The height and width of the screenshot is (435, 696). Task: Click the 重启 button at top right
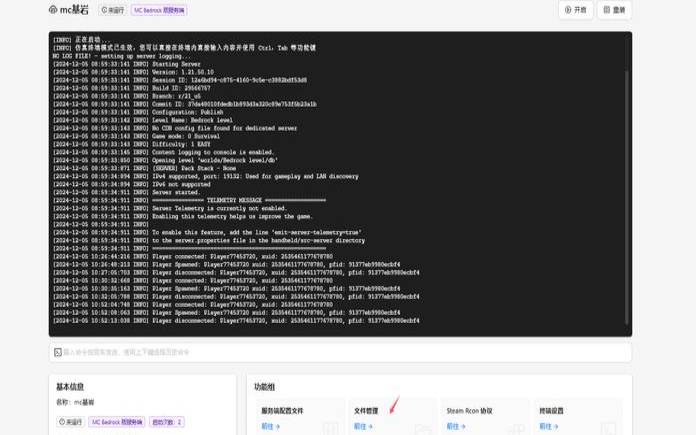point(614,10)
